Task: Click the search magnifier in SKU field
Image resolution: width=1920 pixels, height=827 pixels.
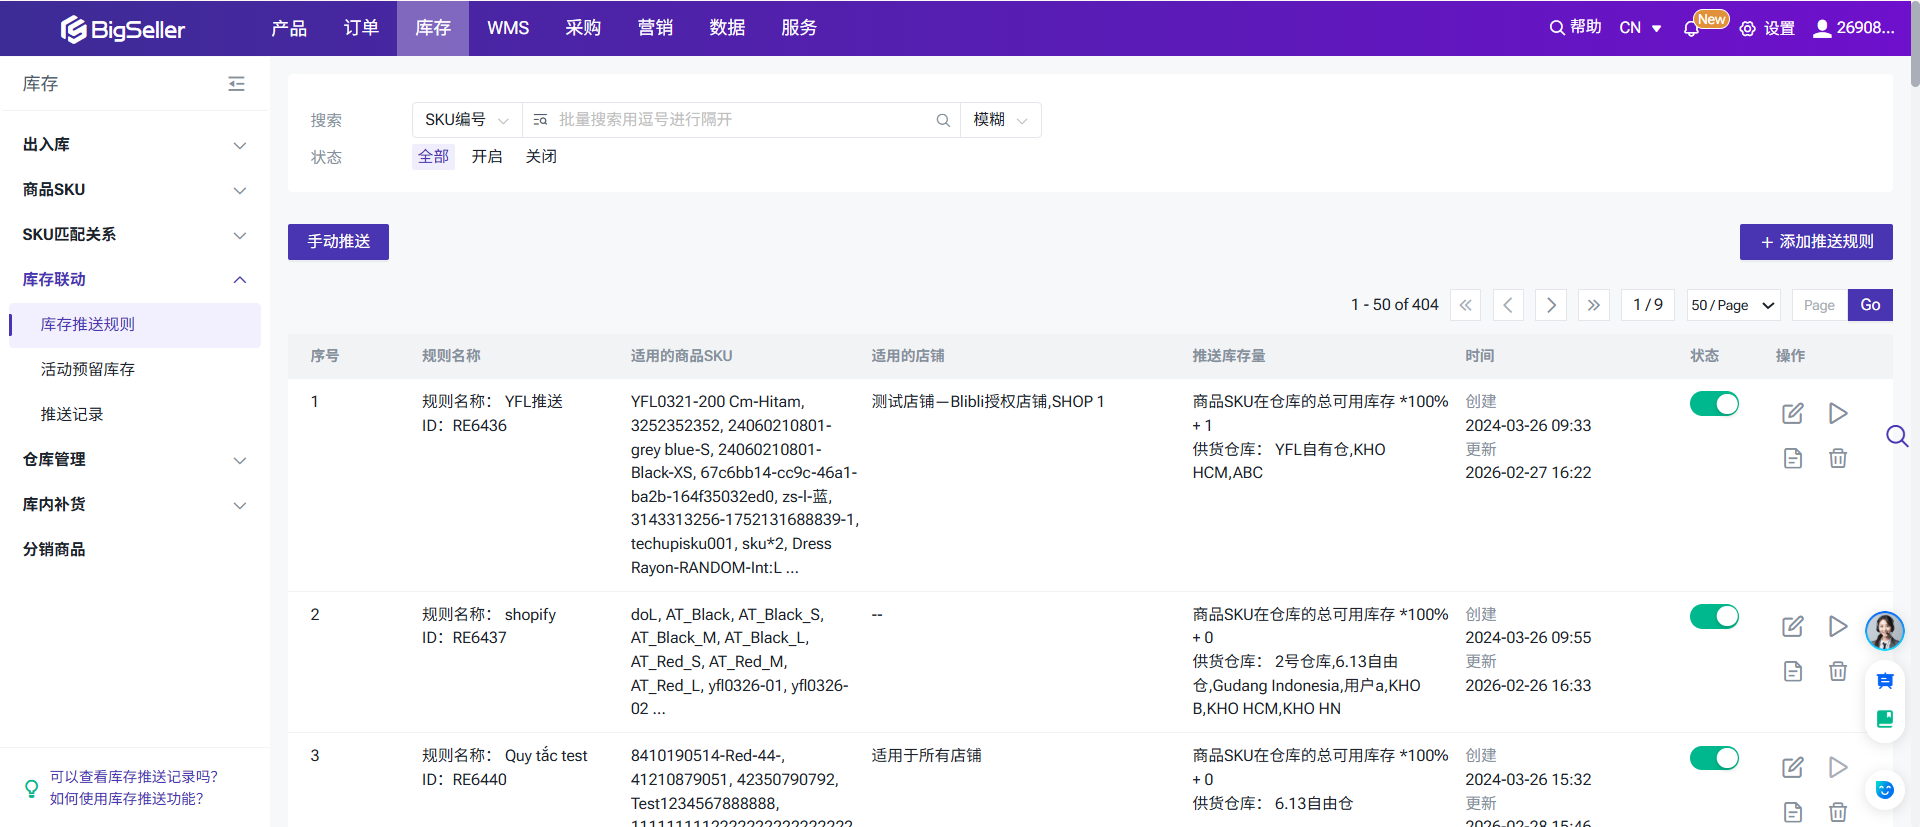Action: pyautogui.click(x=942, y=120)
